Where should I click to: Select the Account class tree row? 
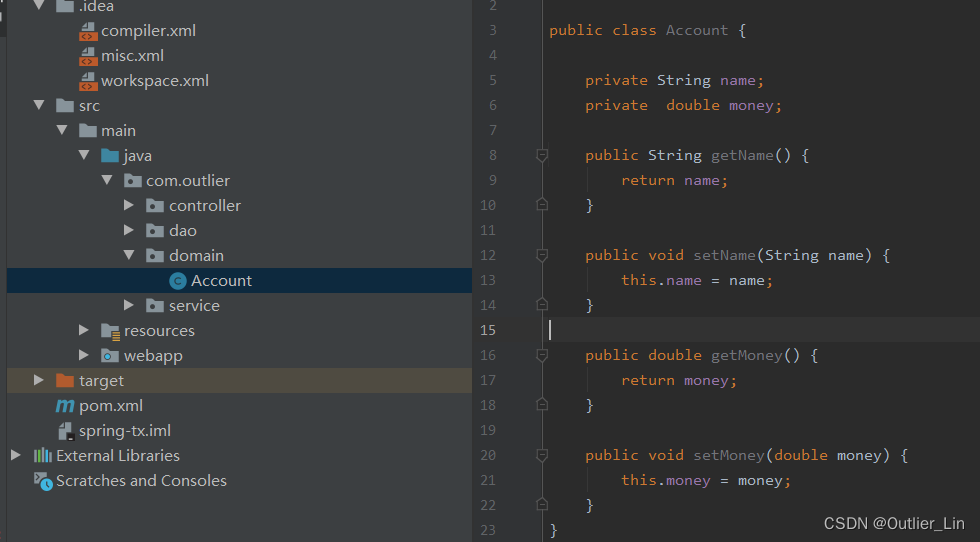click(239, 281)
